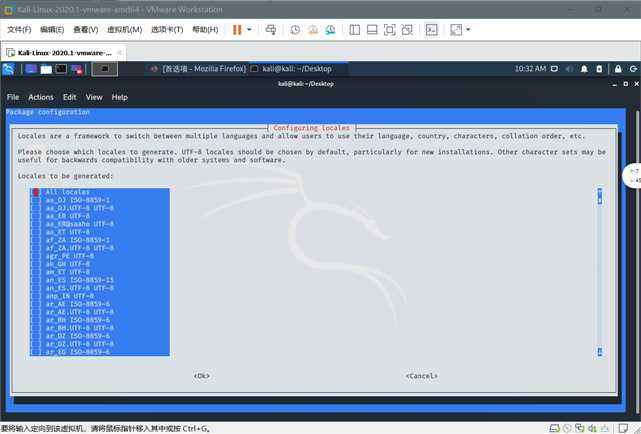Viewport: 641px width, 434px height.
Task: Select the ar_AE ISO-8859-6 row text
Action: click(78, 304)
